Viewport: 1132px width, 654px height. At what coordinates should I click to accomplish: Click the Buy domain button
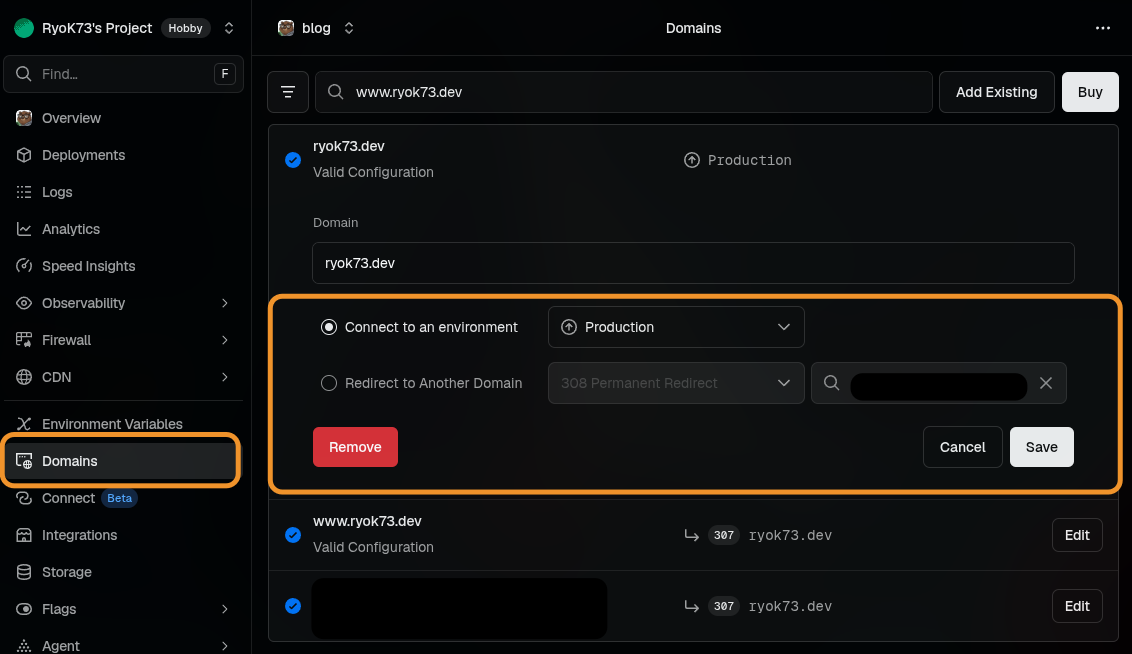pos(1089,92)
